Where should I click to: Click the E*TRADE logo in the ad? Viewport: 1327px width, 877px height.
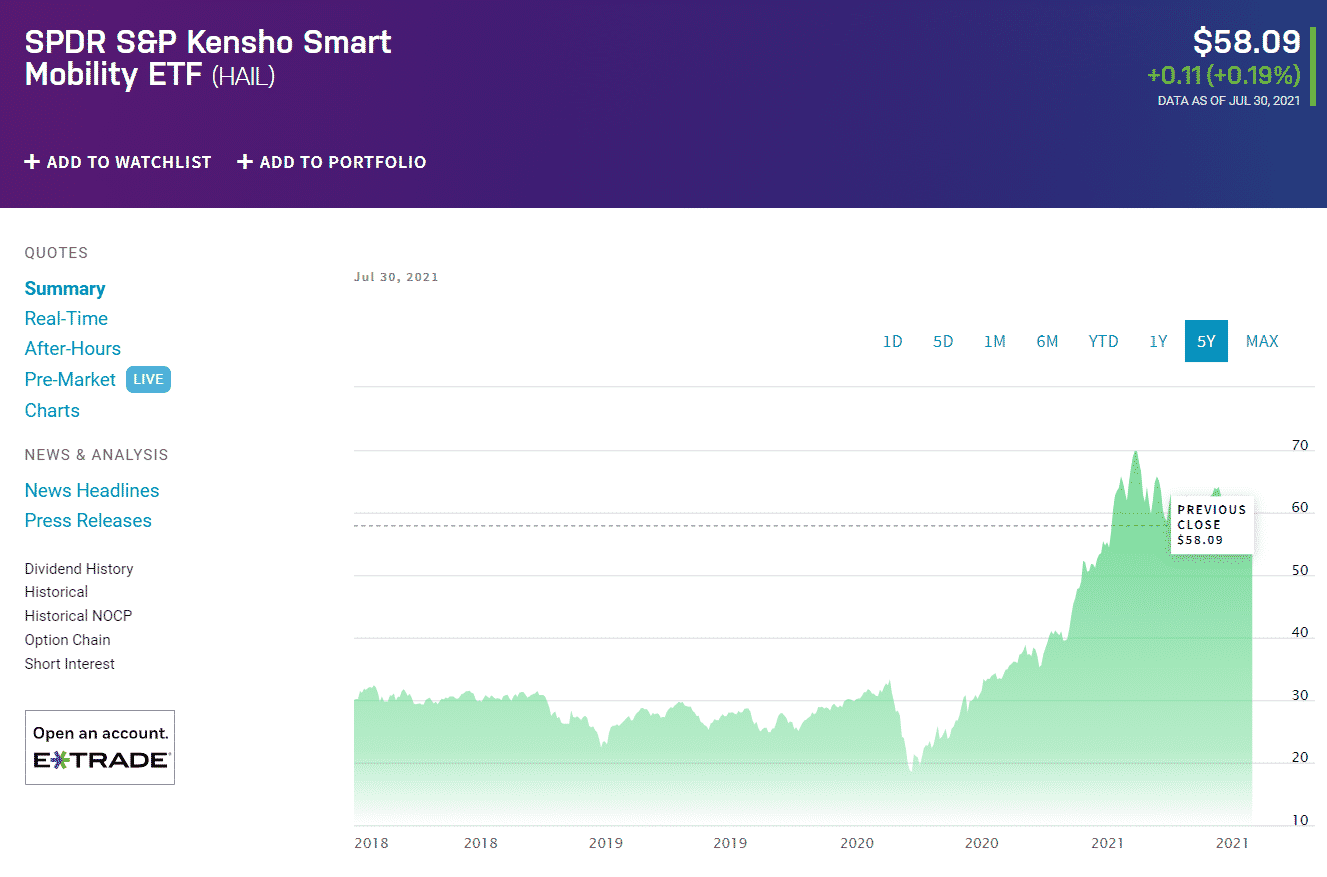coord(100,760)
